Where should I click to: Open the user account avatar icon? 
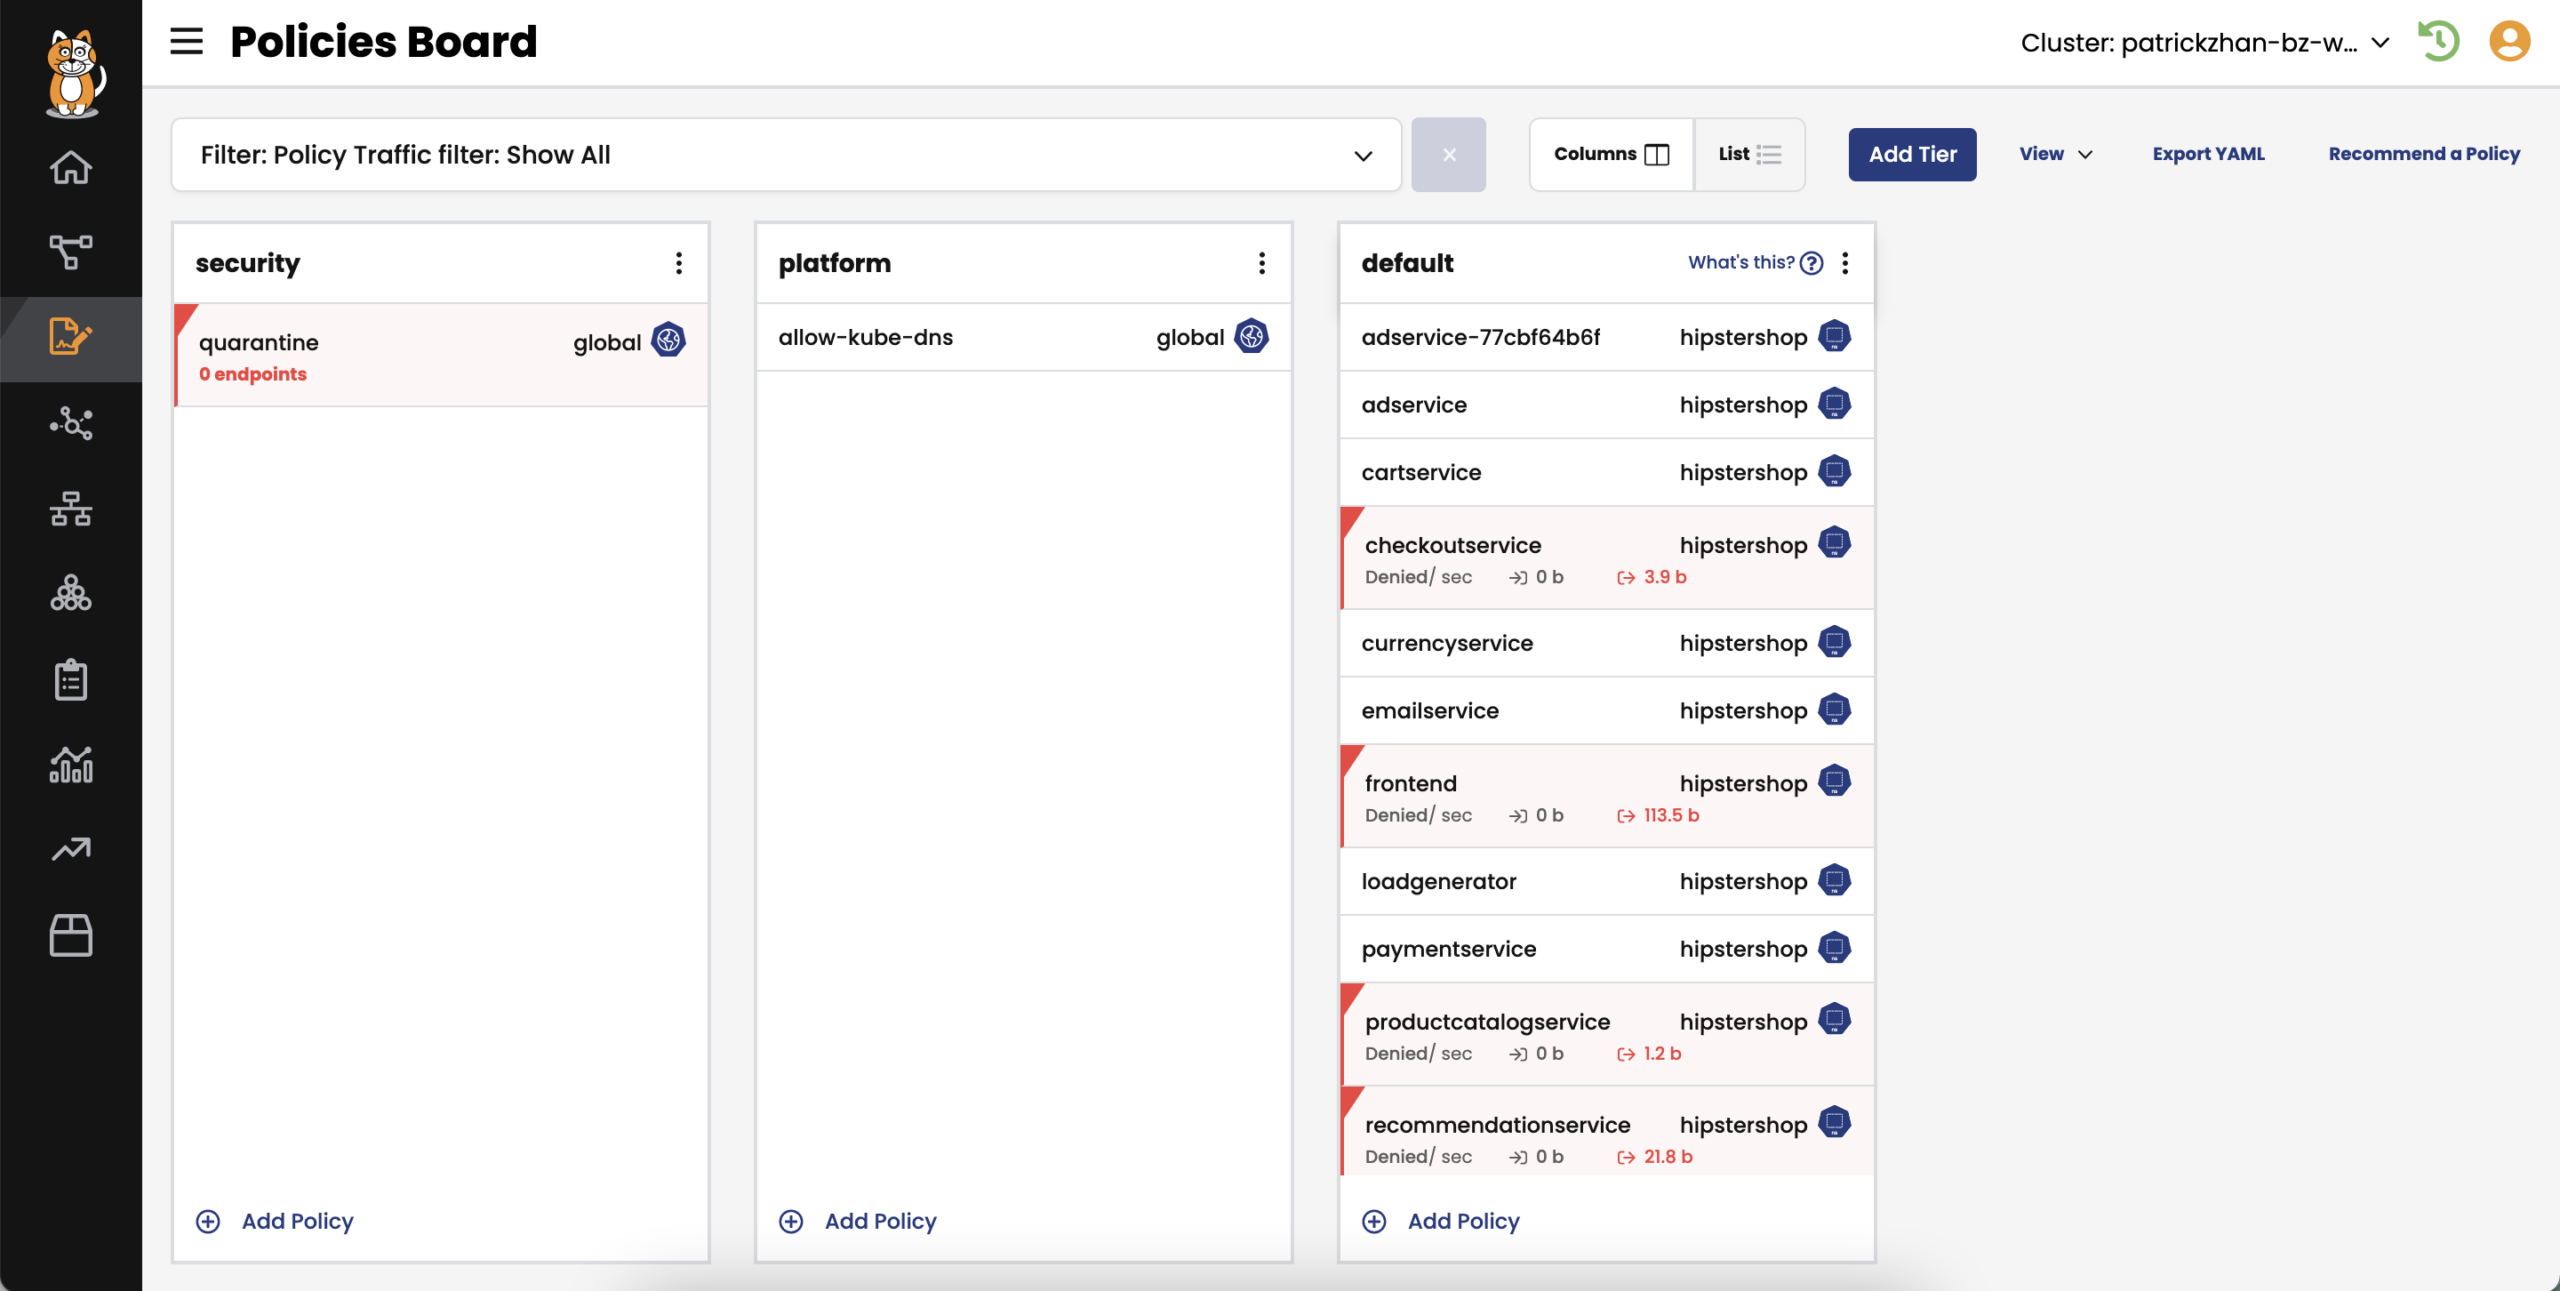click(x=2508, y=42)
